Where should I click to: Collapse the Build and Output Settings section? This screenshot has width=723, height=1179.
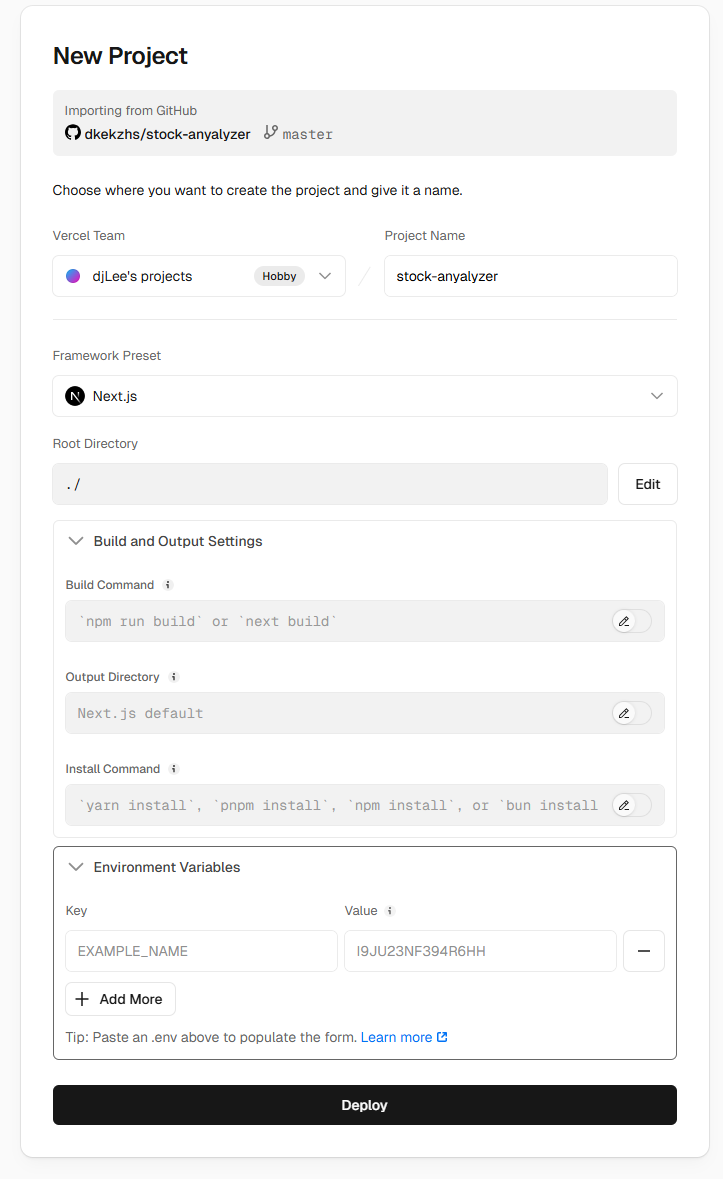click(76, 541)
